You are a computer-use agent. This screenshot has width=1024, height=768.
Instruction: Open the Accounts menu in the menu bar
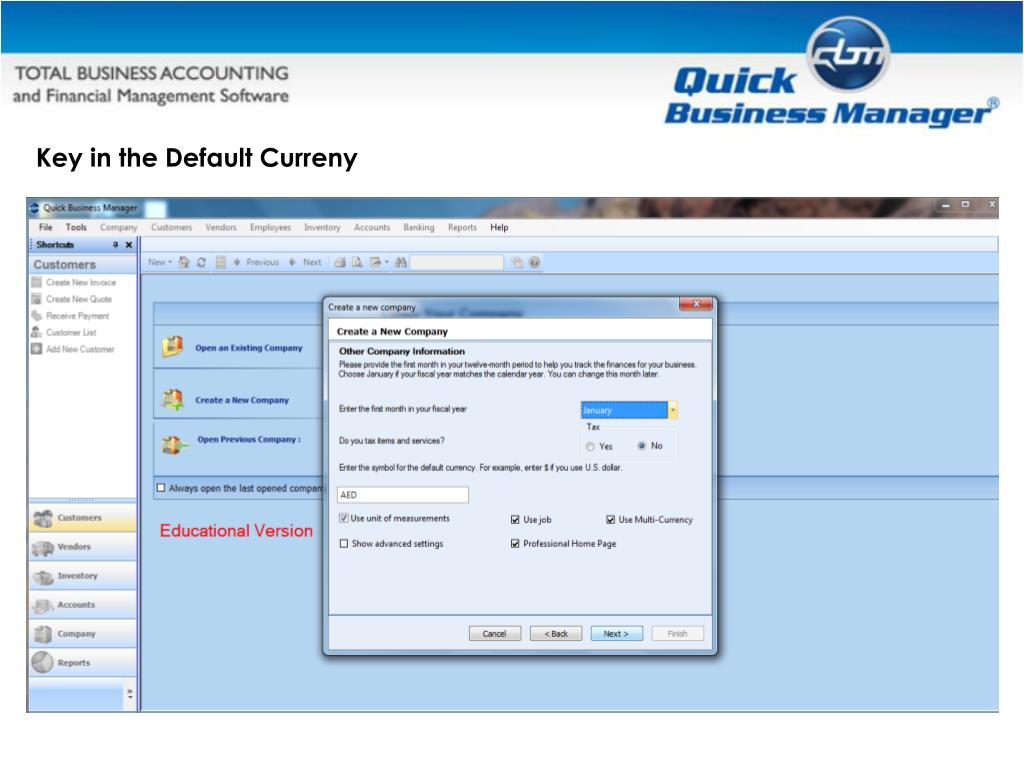click(372, 227)
